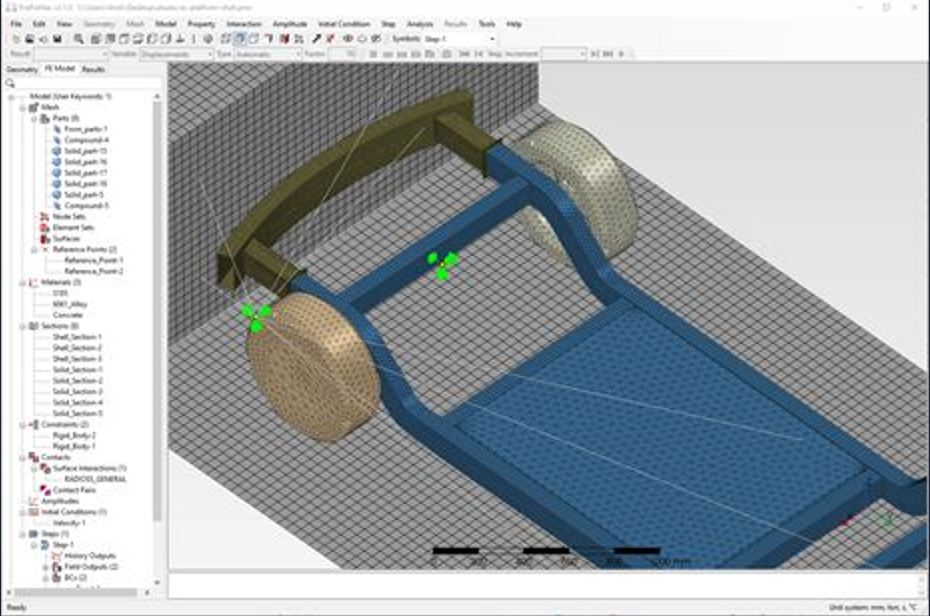Open the Analysis menu
This screenshot has width=930, height=616.
[x=420, y=24]
